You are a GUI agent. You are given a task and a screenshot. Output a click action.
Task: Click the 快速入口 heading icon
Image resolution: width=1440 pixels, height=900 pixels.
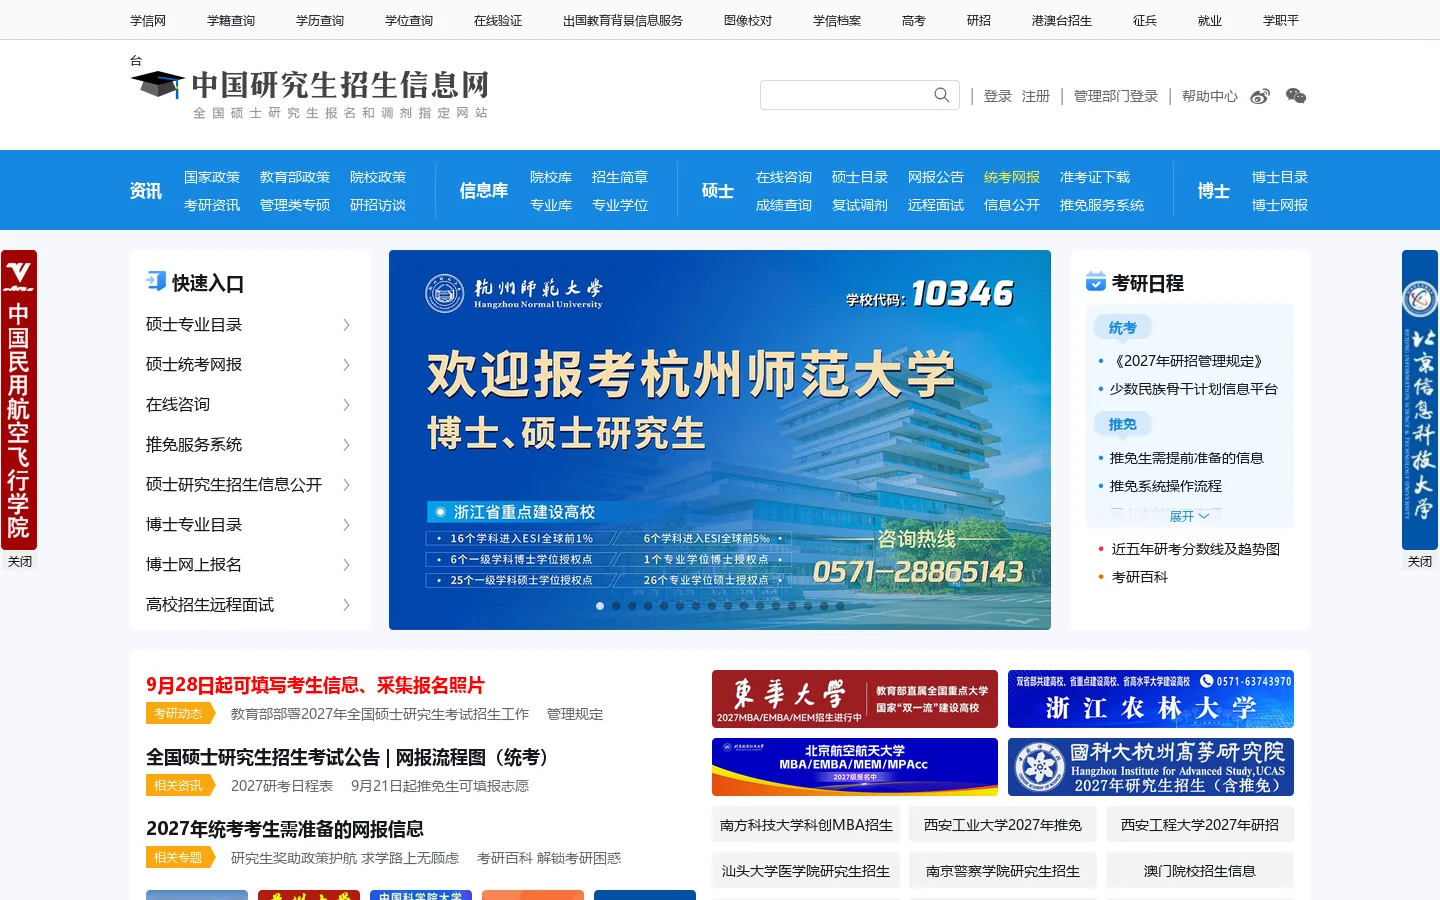(x=156, y=281)
